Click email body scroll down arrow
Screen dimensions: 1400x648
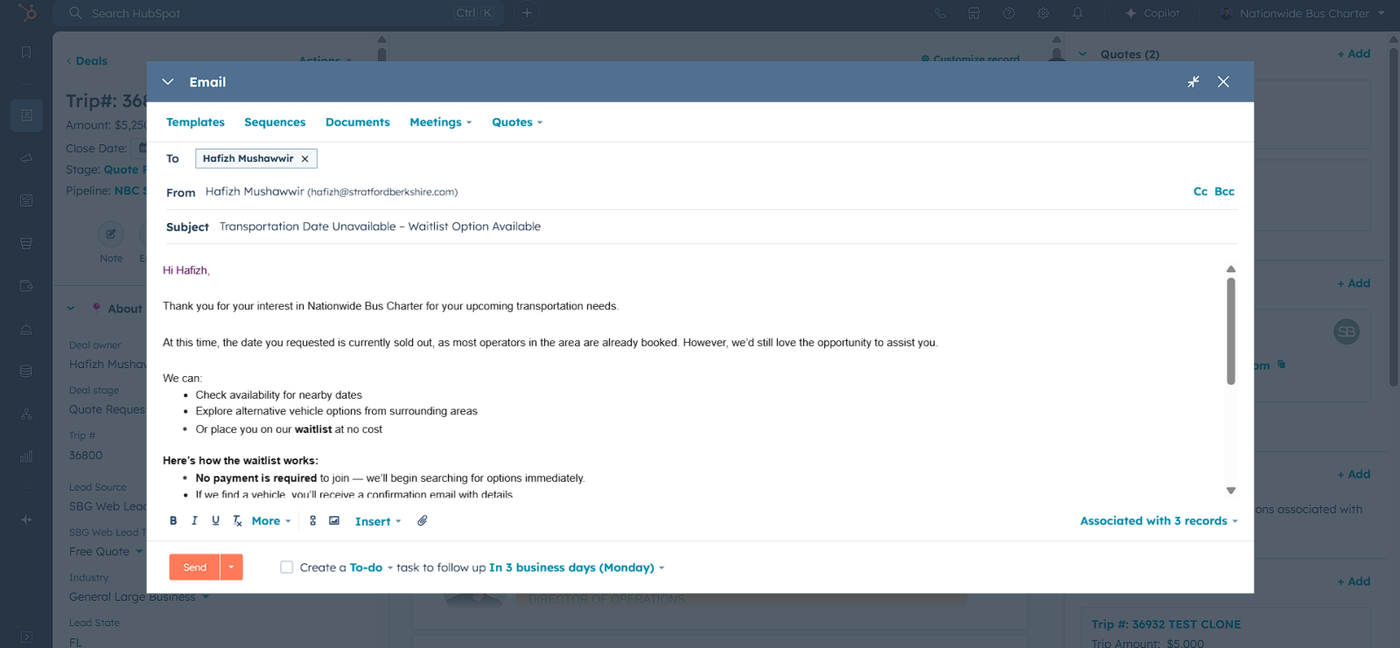click(1231, 490)
